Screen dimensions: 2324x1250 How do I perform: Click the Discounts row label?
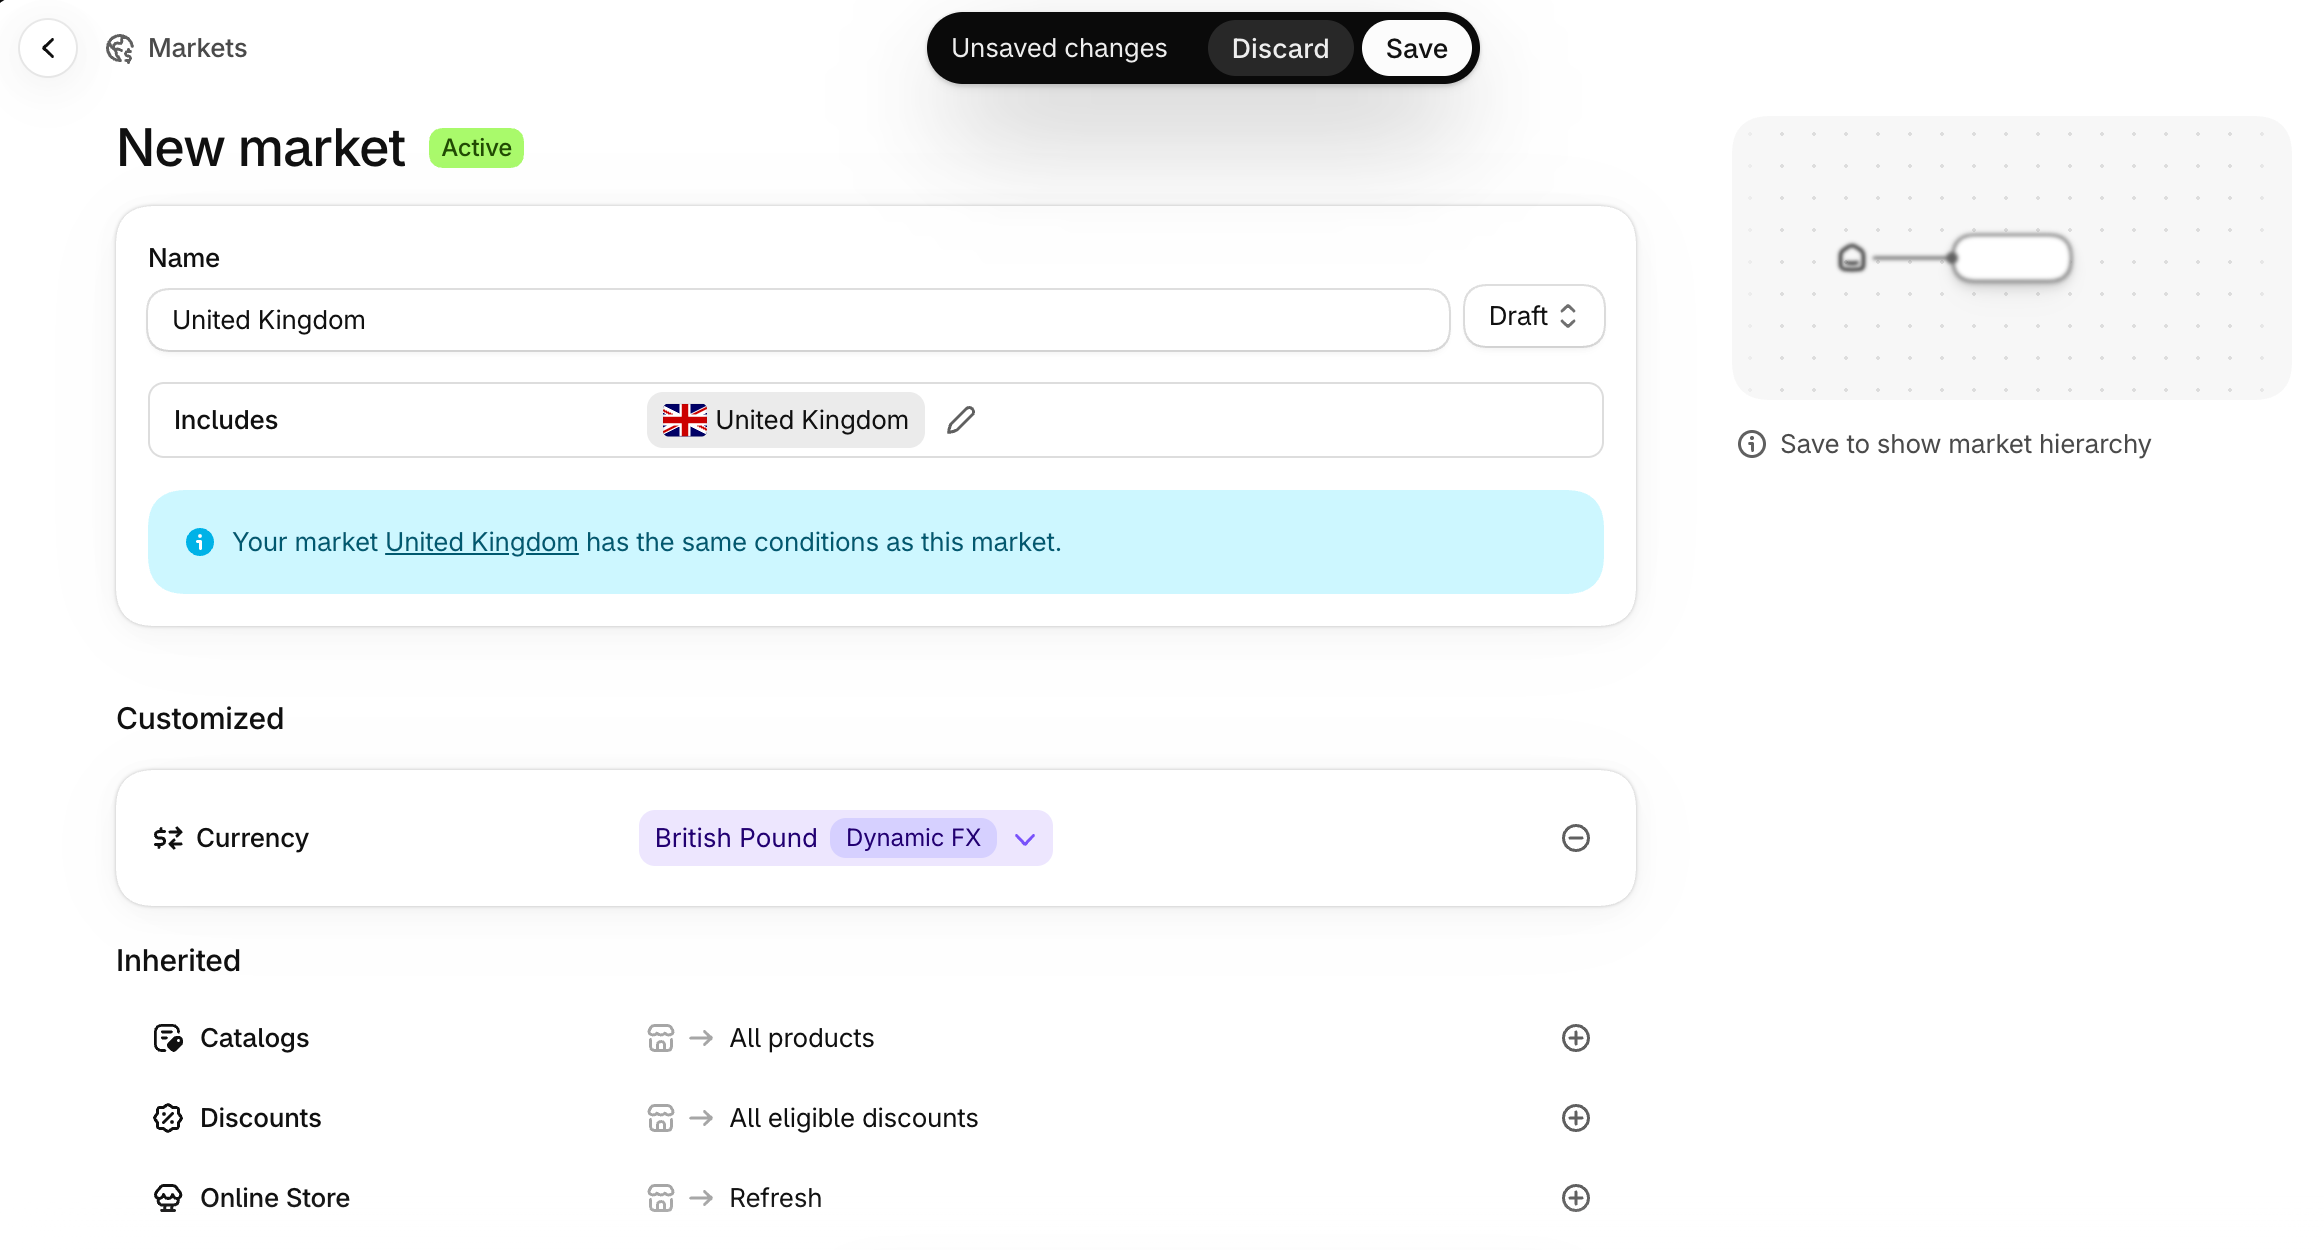coord(260,1118)
